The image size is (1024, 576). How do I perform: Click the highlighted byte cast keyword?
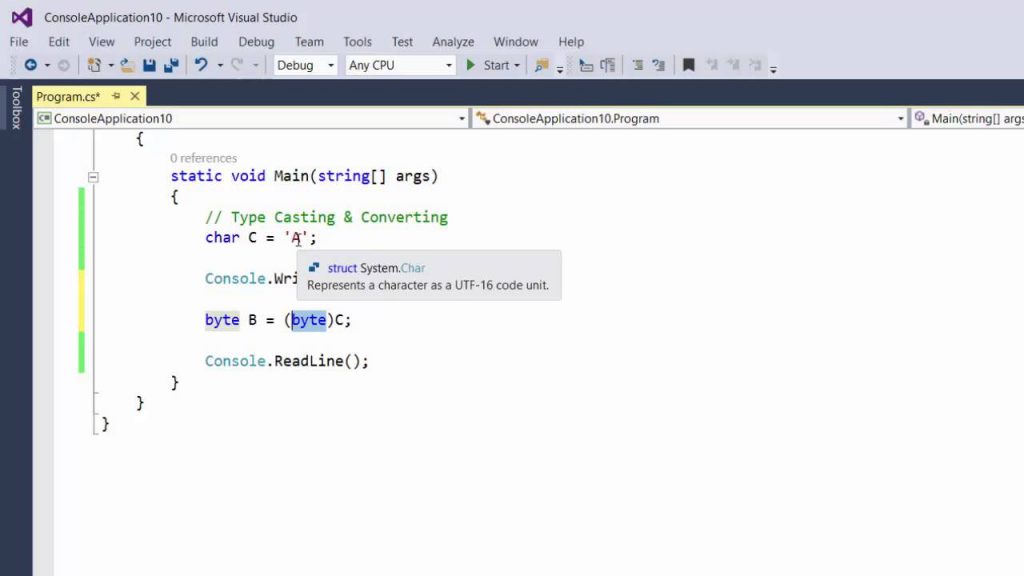click(x=308, y=320)
